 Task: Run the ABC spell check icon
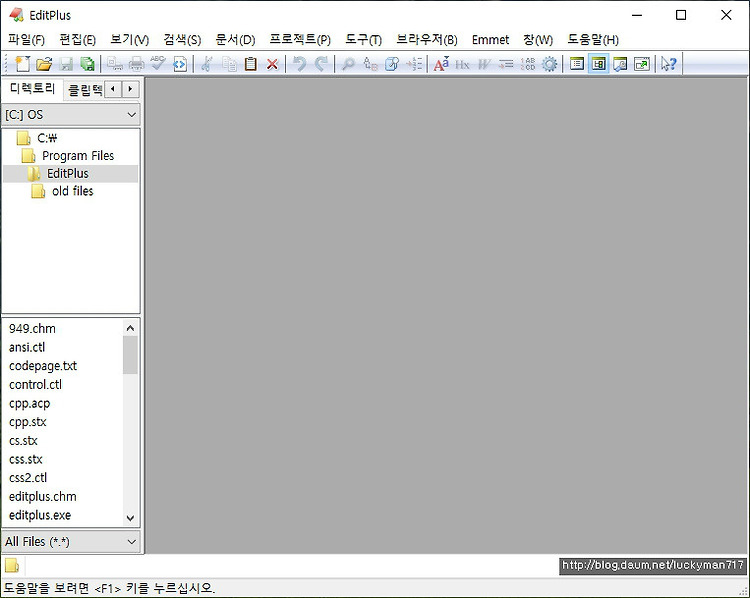click(x=158, y=64)
